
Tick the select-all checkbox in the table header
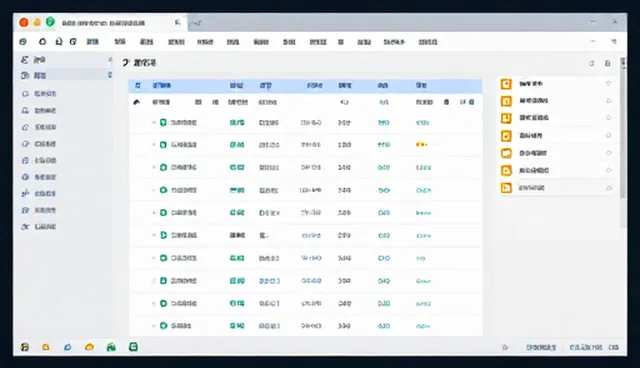click(138, 85)
